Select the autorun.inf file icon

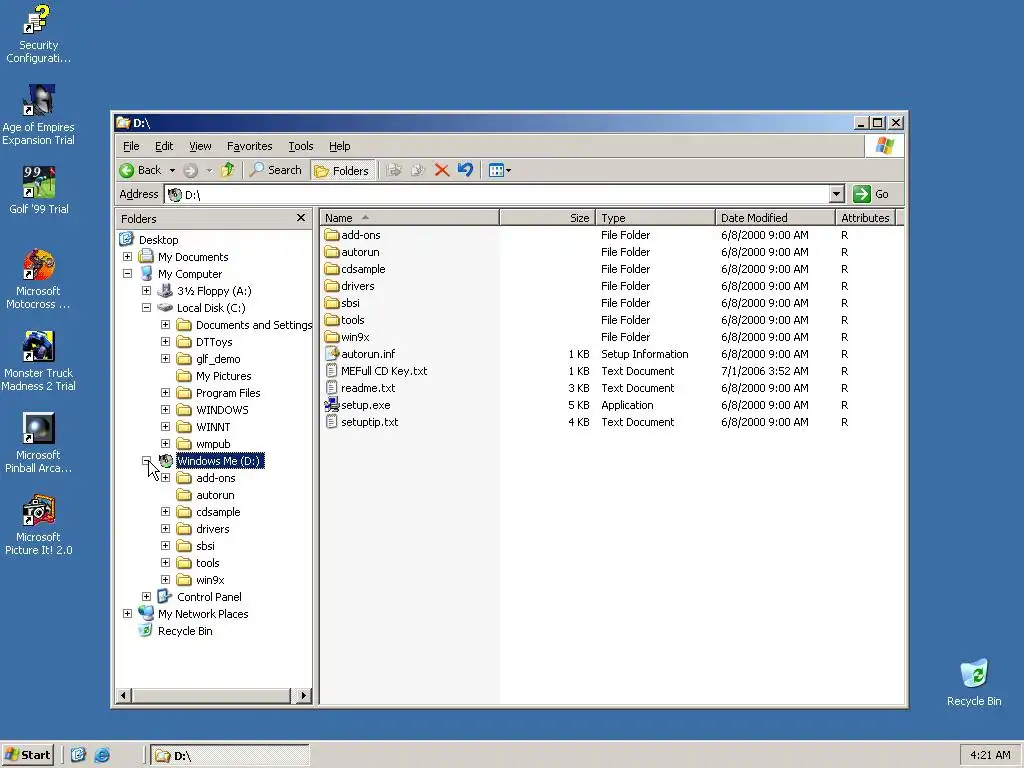pyautogui.click(x=332, y=354)
